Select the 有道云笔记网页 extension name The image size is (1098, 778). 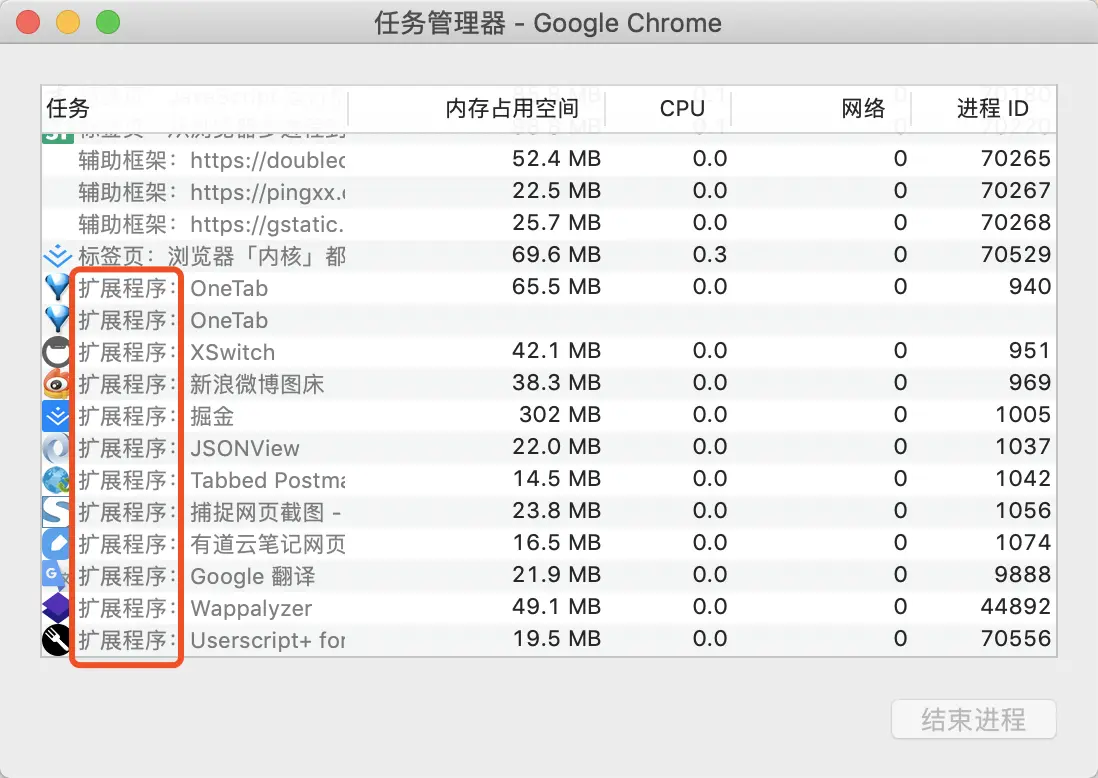pyautogui.click(x=268, y=545)
